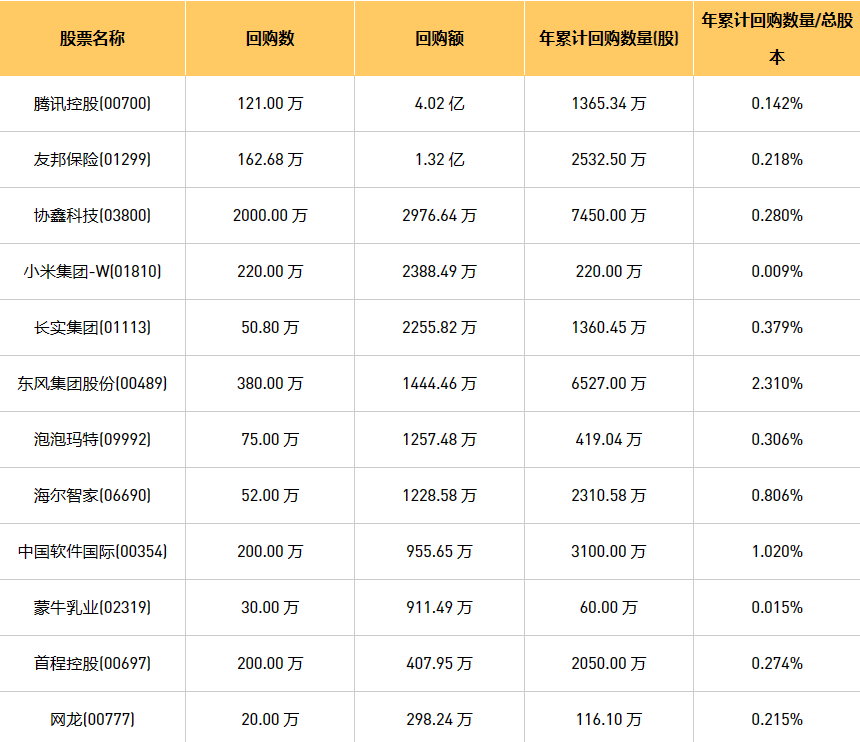Select 腾讯控股(00700) stock name

click(x=92, y=103)
